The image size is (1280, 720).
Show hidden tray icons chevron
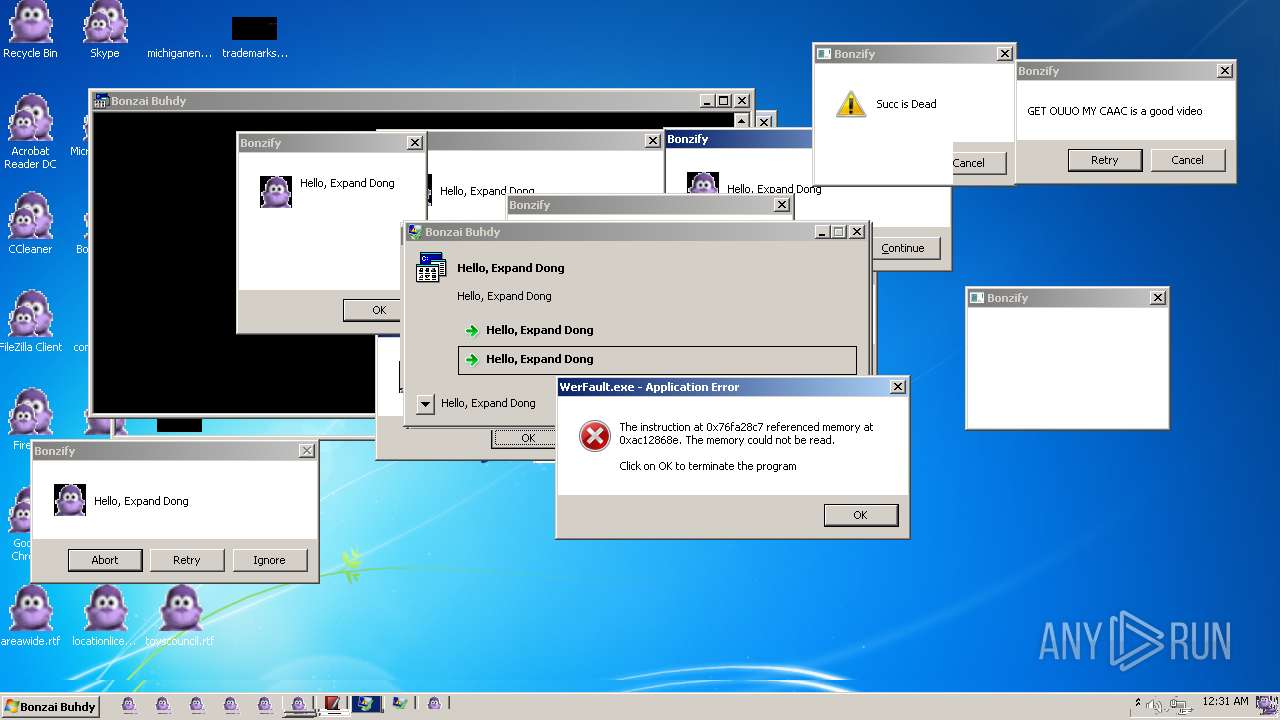(x=1138, y=702)
